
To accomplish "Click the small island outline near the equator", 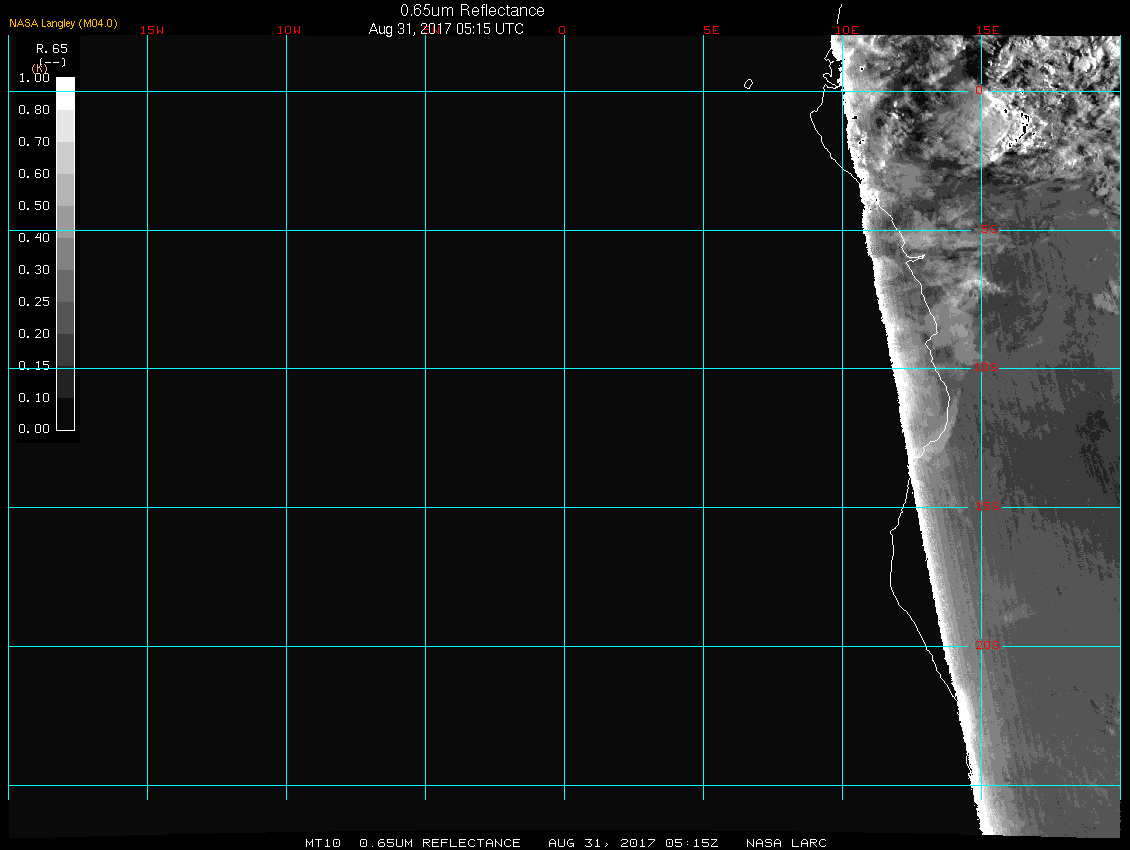I will 748,84.
